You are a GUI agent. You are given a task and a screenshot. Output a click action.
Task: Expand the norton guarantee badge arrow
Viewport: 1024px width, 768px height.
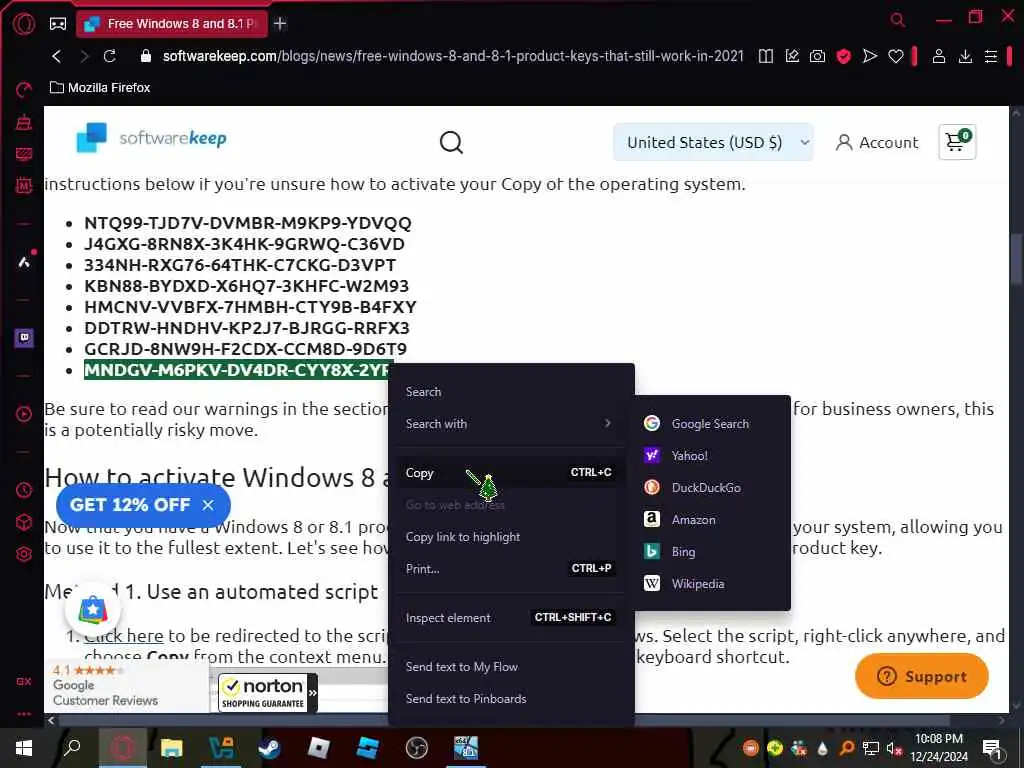click(x=312, y=692)
